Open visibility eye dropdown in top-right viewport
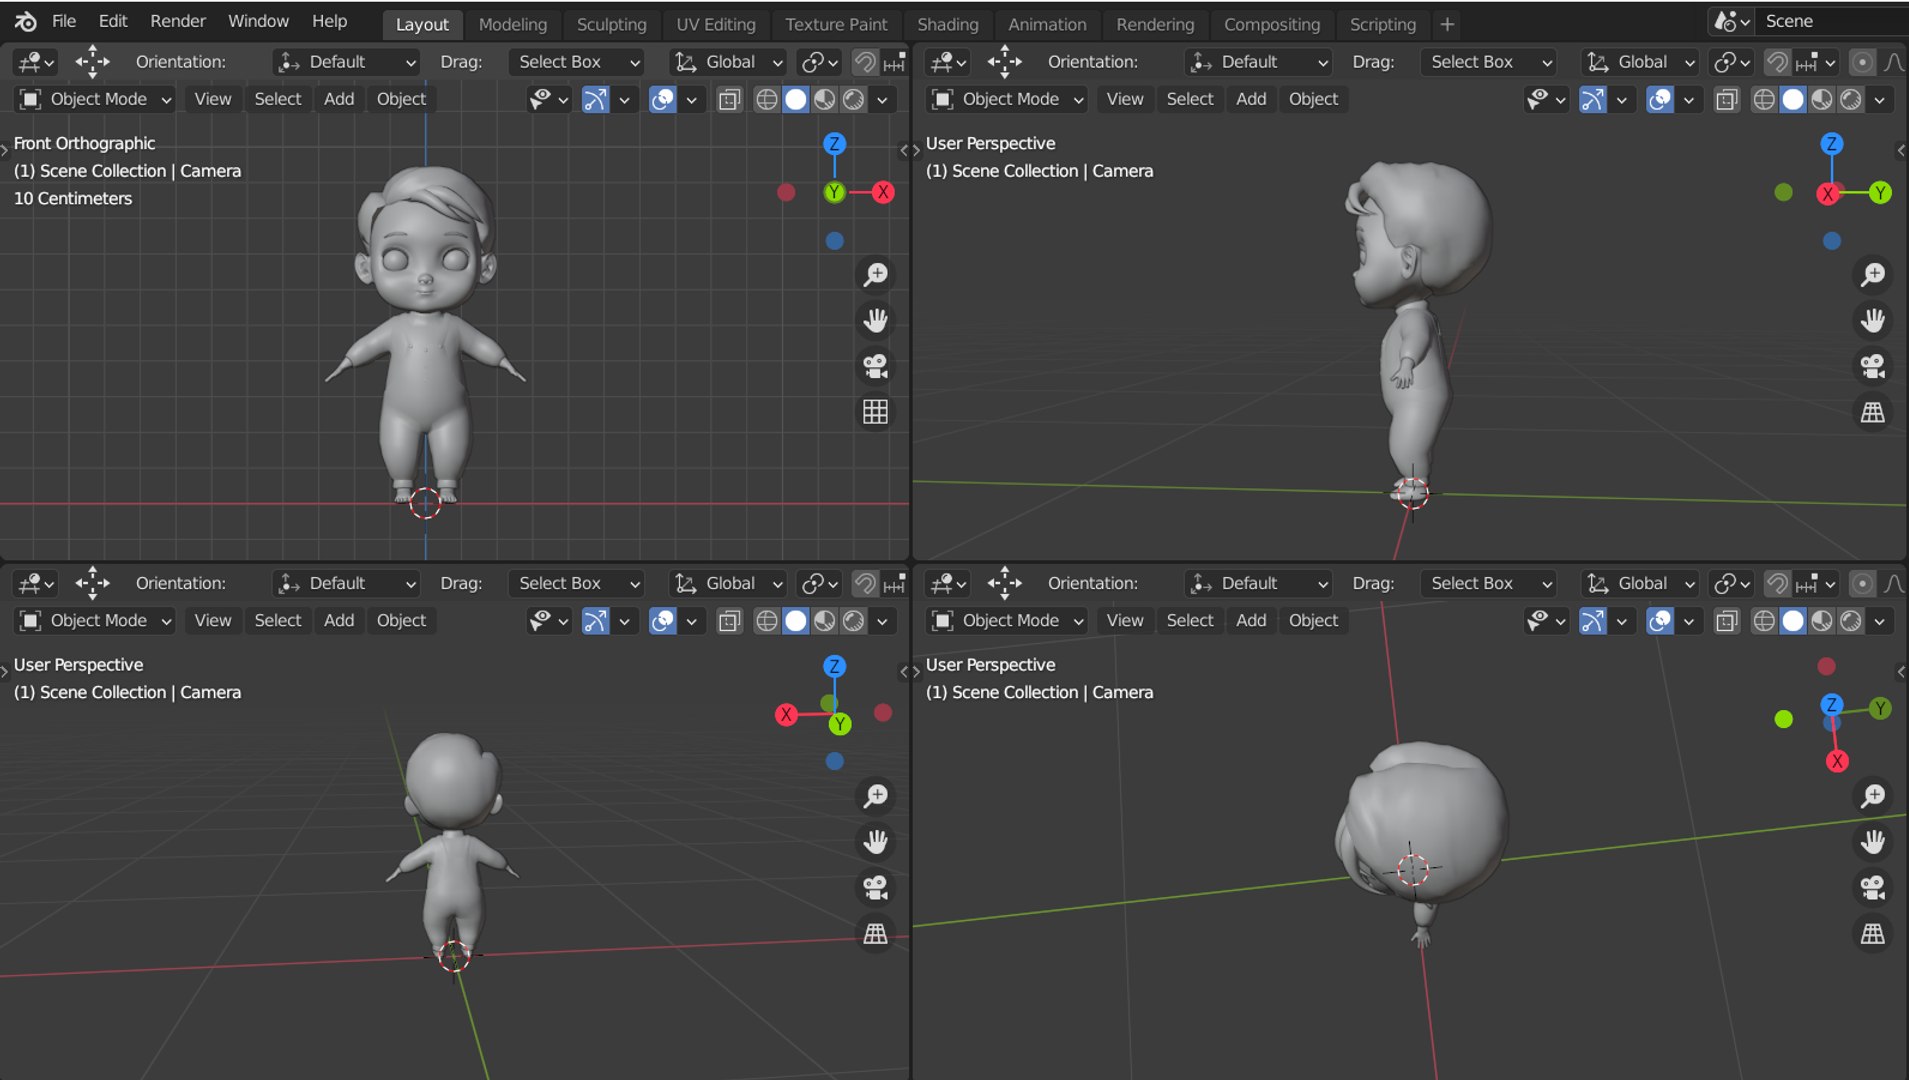Viewport: 1909px width, 1080px height. (x=1546, y=99)
